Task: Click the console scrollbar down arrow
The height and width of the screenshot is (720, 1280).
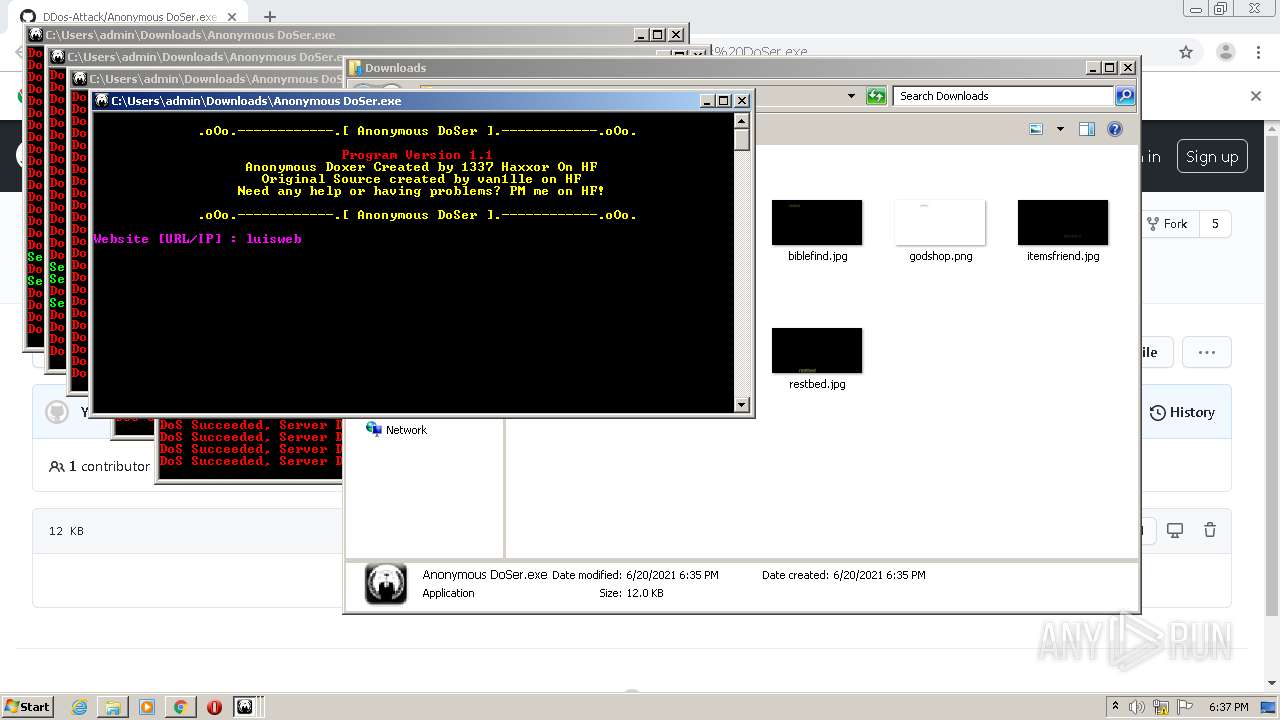Action: tap(741, 405)
